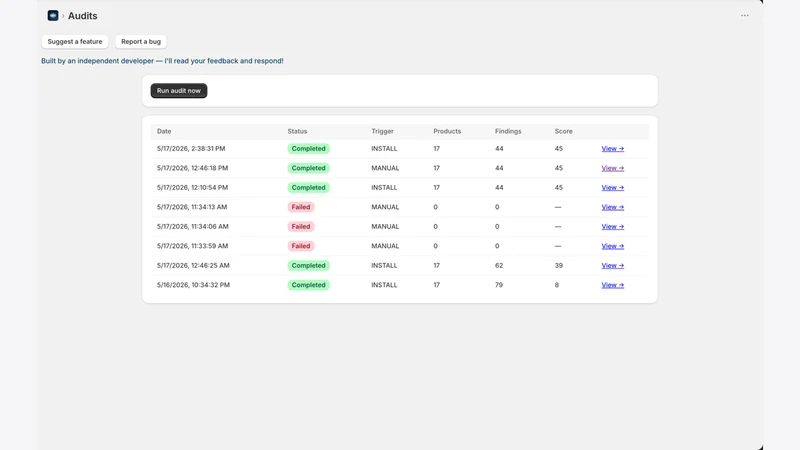Open View link for 12:46:18 PM audit
The image size is (800, 450).
pos(612,168)
